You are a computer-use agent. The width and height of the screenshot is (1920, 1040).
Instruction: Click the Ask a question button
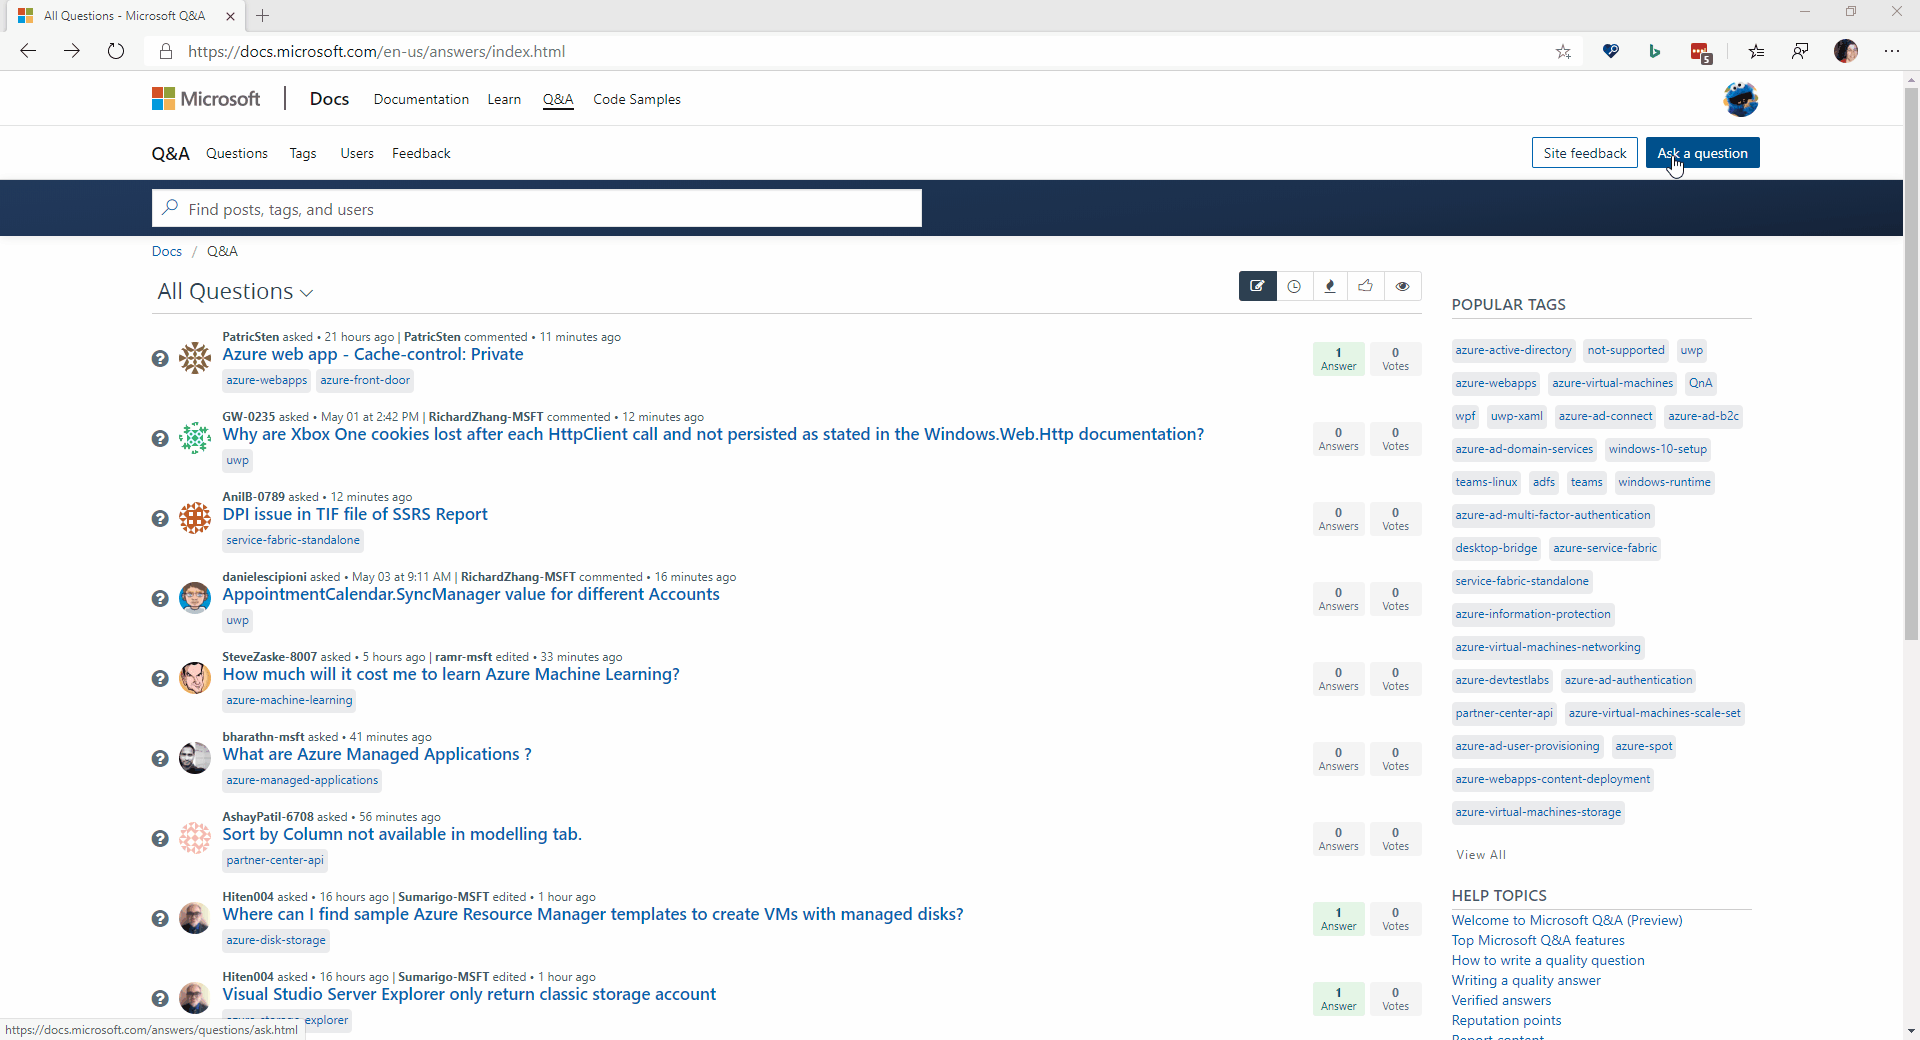pyautogui.click(x=1702, y=152)
